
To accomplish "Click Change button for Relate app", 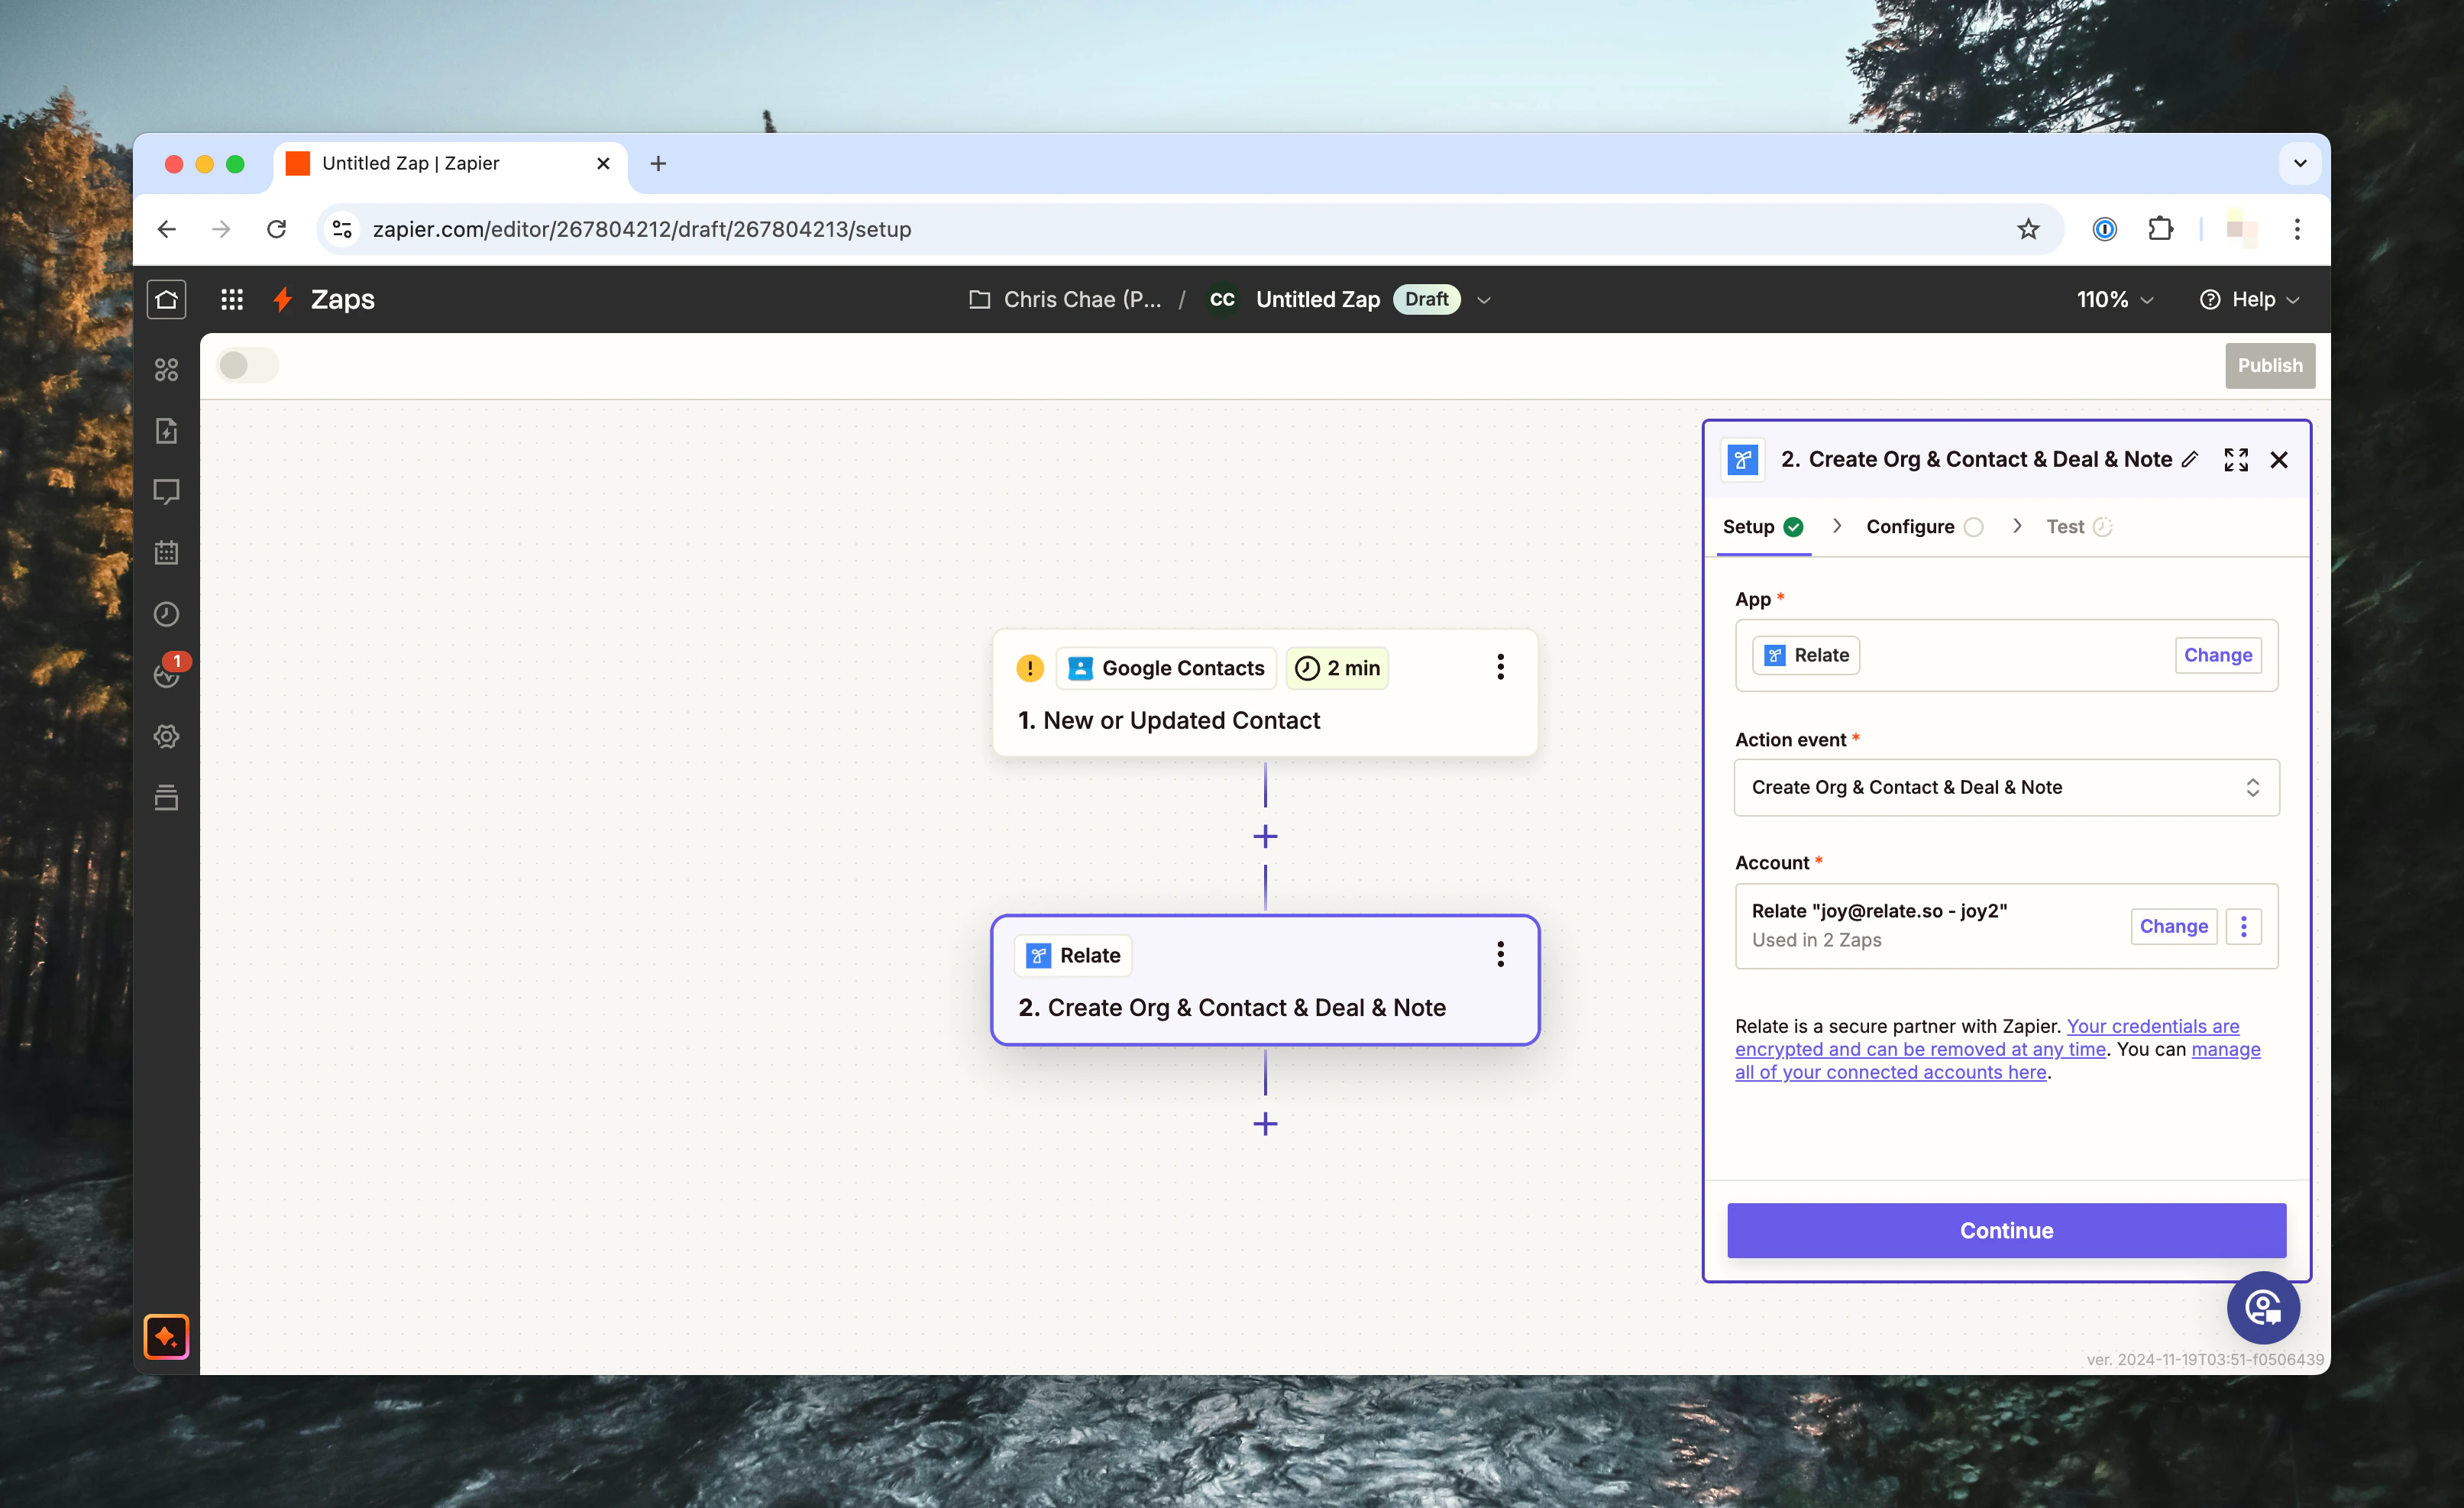I will click(2217, 655).
